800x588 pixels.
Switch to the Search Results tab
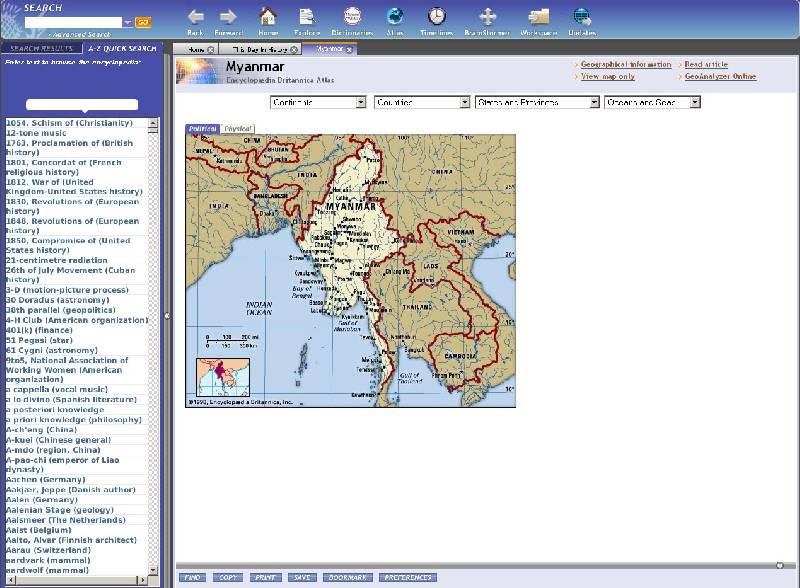pos(41,48)
